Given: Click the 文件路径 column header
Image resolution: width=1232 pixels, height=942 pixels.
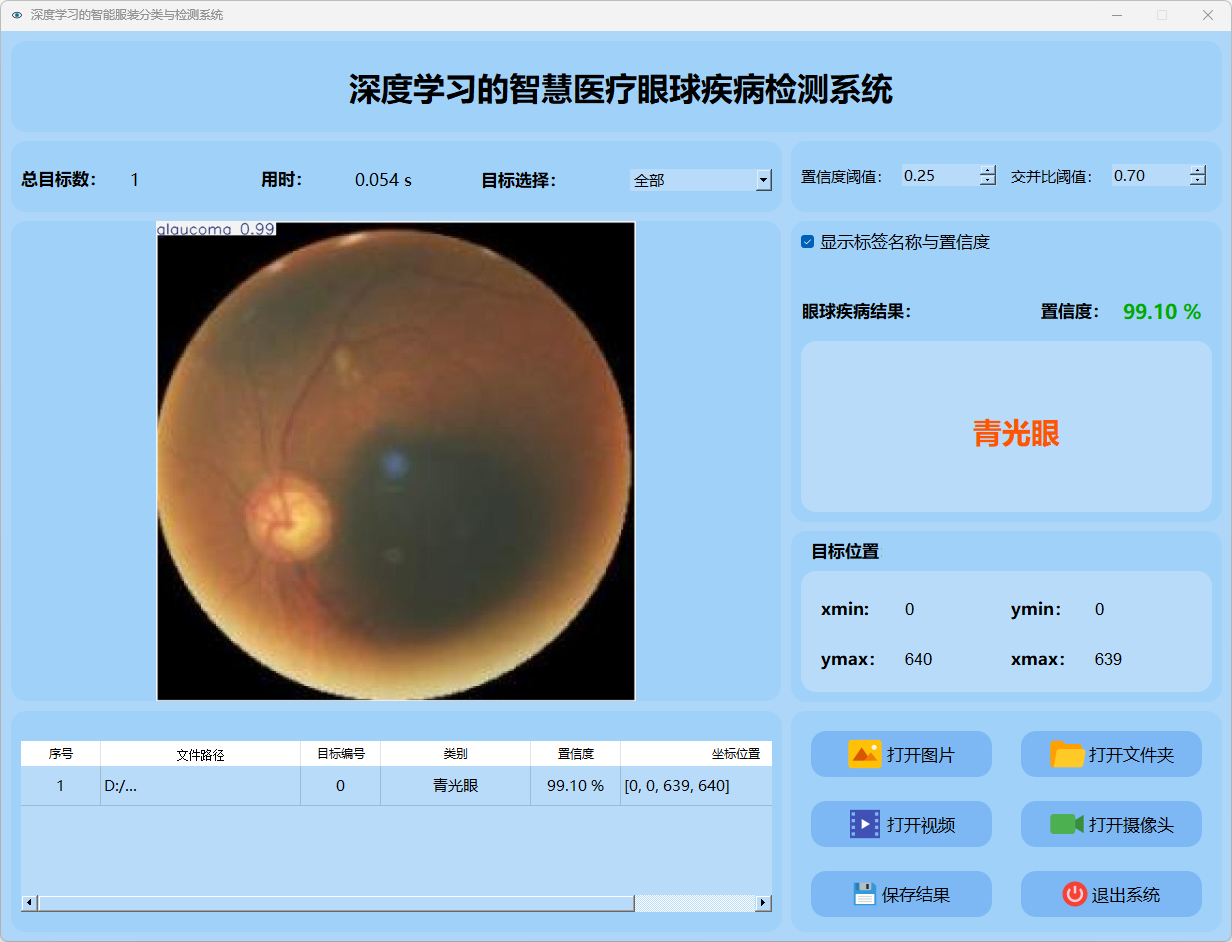Looking at the screenshot, I should (200, 754).
